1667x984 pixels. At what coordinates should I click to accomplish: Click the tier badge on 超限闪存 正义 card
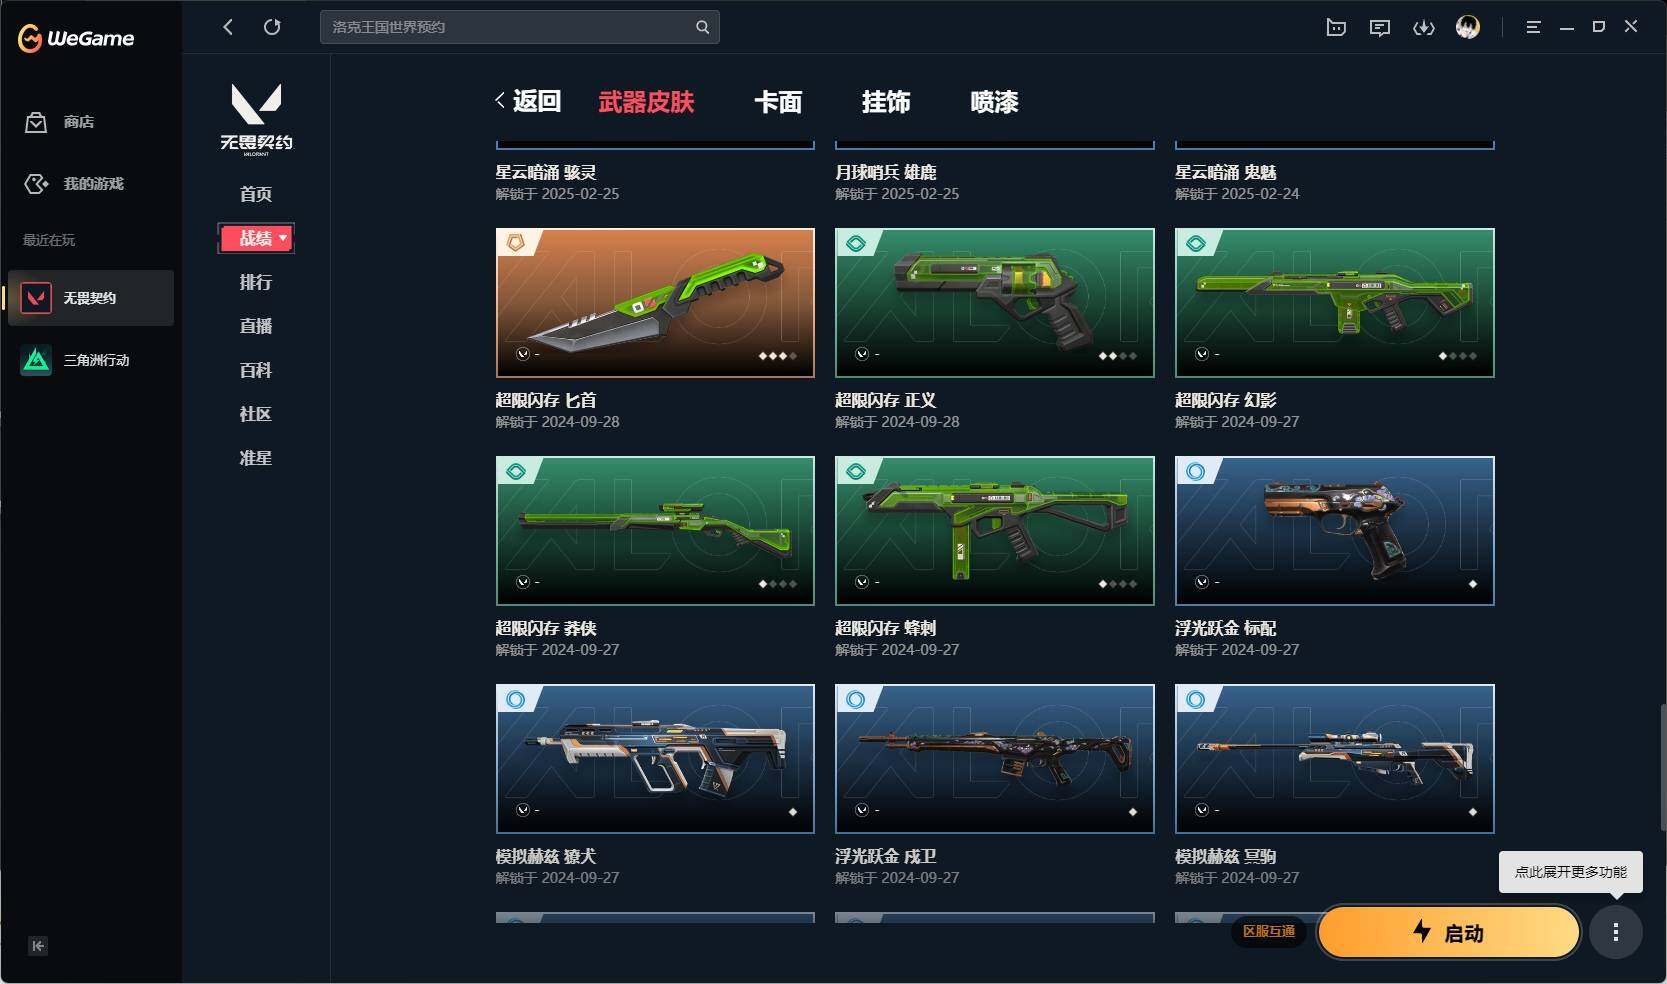[x=856, y=243]
